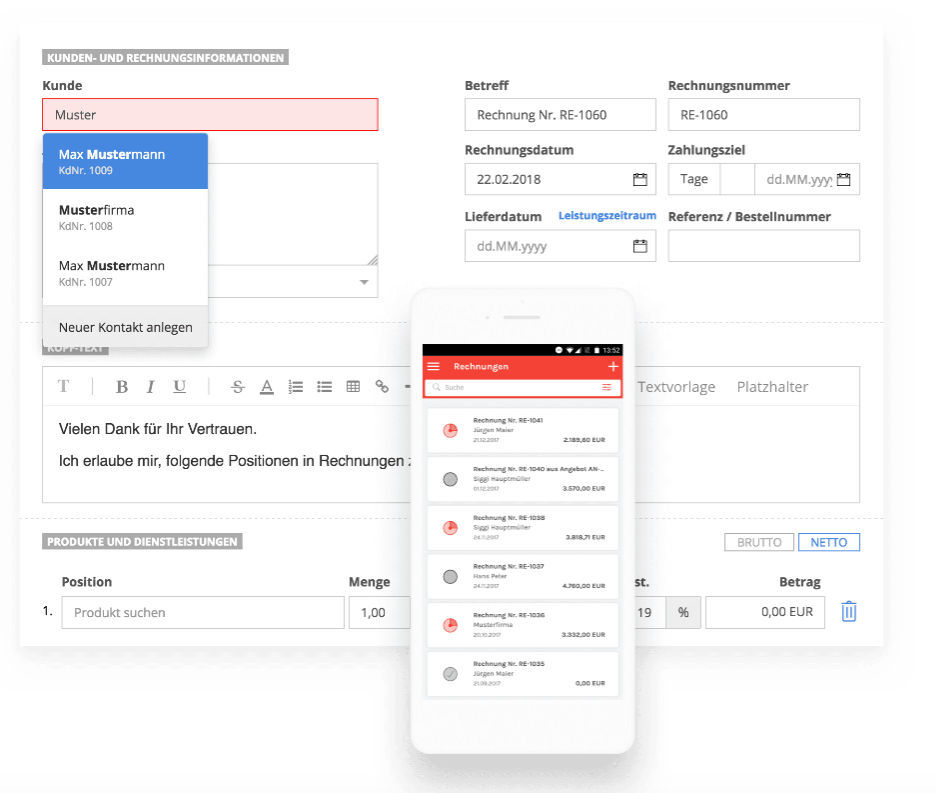936x793 pixels.
Task: Expand the dropdown arrow below address box
Action: click(364, 282)
